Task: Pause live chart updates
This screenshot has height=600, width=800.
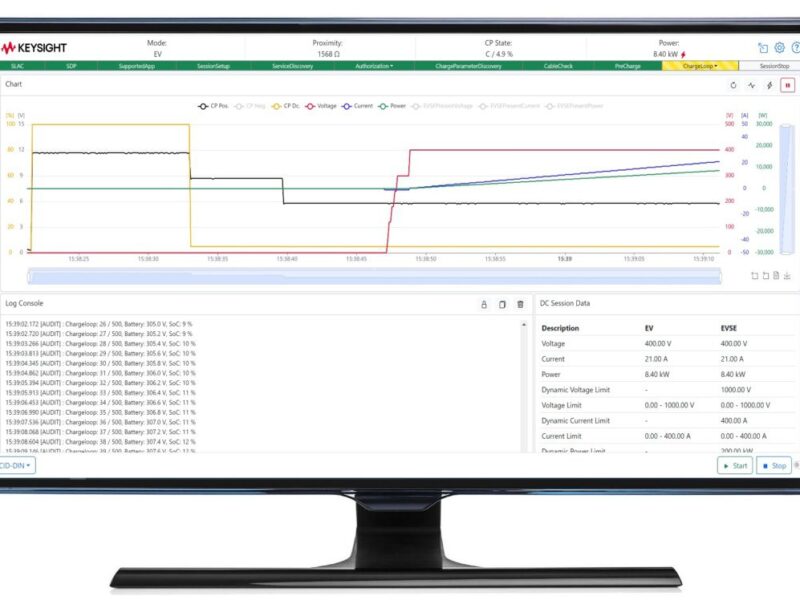Action: [x=786, y=86]
